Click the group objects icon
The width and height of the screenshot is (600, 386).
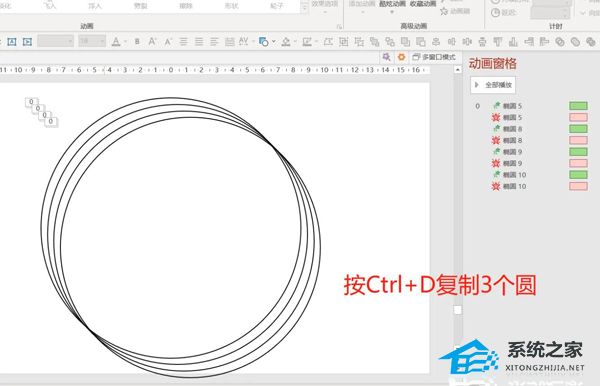tap(344, 41)
